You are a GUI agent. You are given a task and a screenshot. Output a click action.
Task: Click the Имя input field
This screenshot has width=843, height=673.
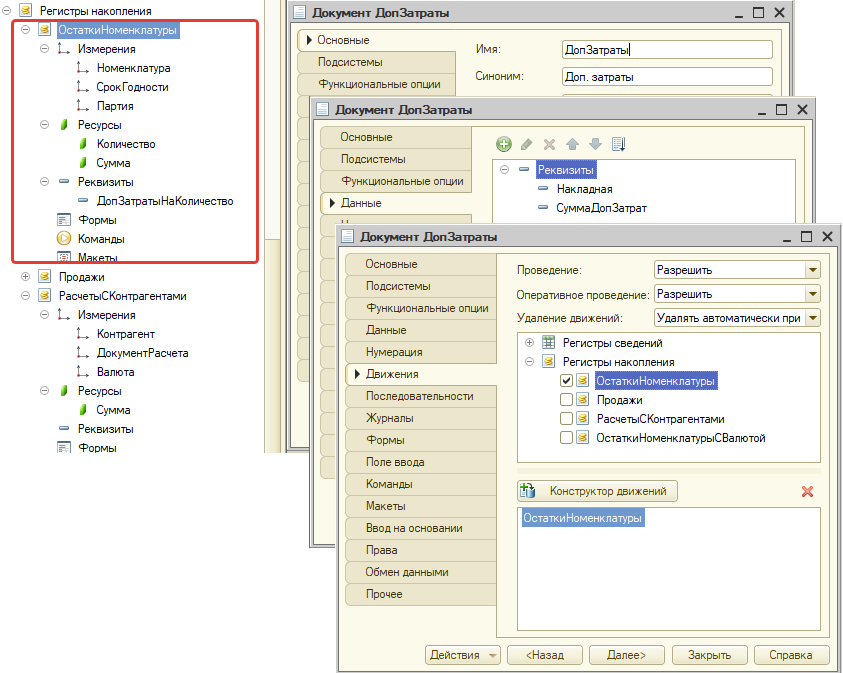point(667,49)
